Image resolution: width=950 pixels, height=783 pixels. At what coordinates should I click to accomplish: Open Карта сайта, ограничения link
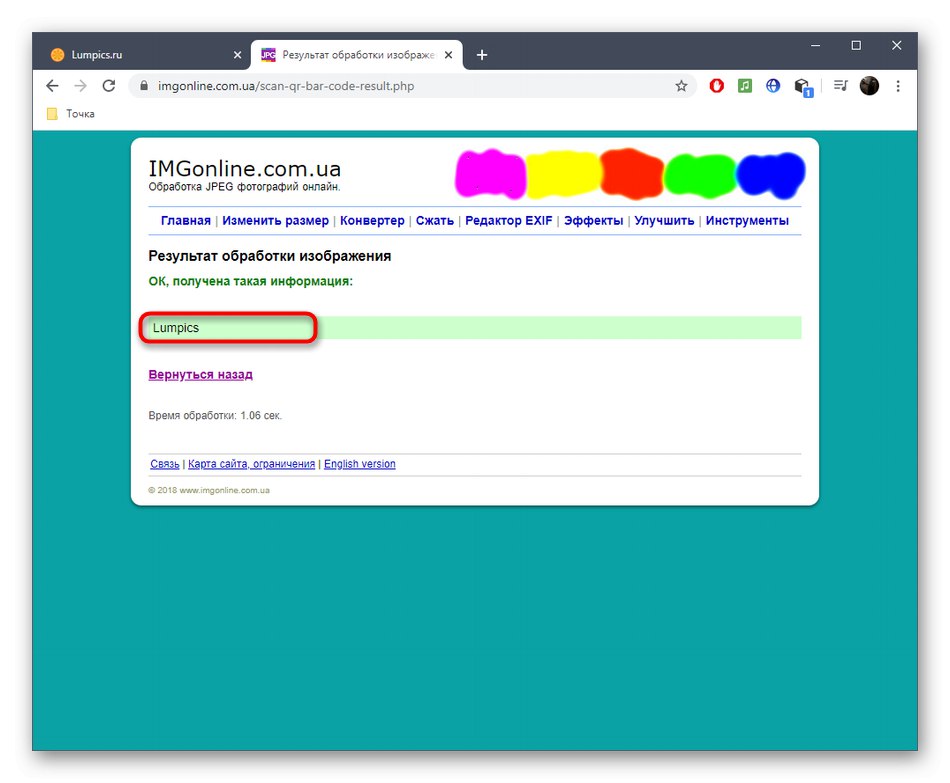251,464
